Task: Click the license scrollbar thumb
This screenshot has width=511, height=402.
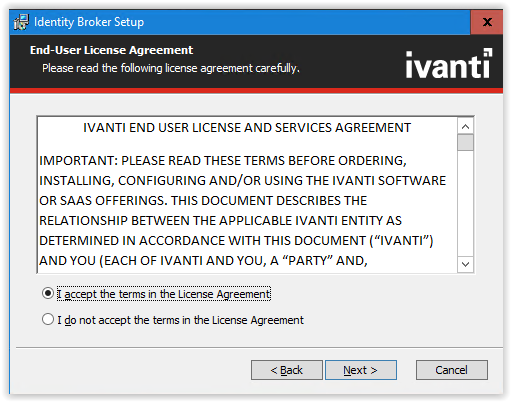Action: [465, 142]
